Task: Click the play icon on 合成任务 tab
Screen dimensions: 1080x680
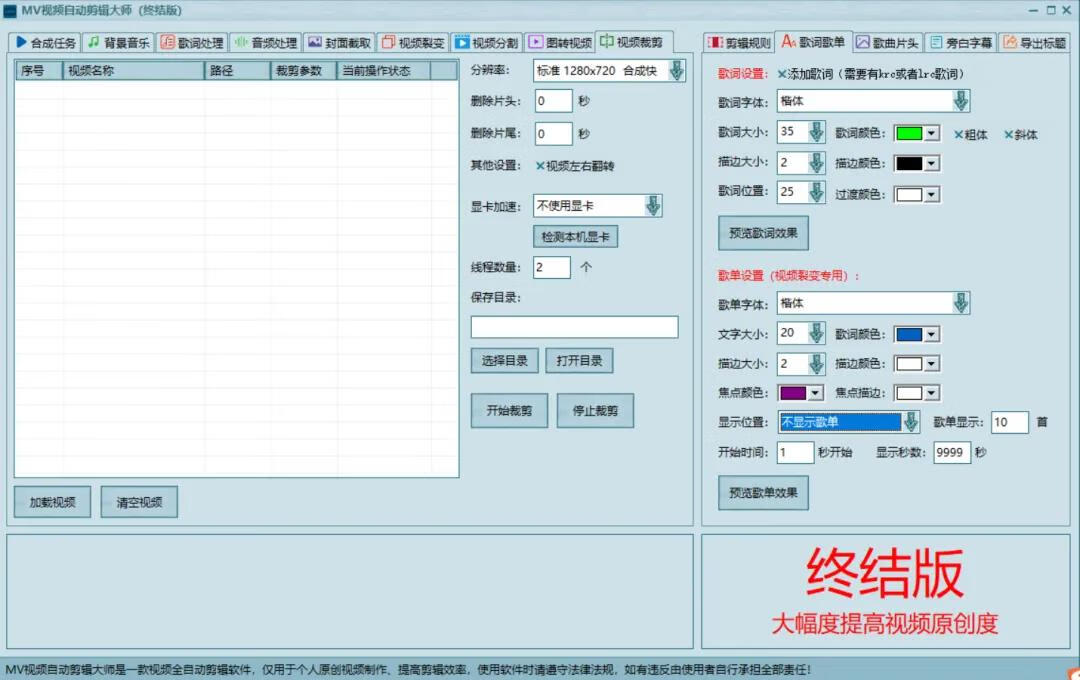Action: point(20,42)
